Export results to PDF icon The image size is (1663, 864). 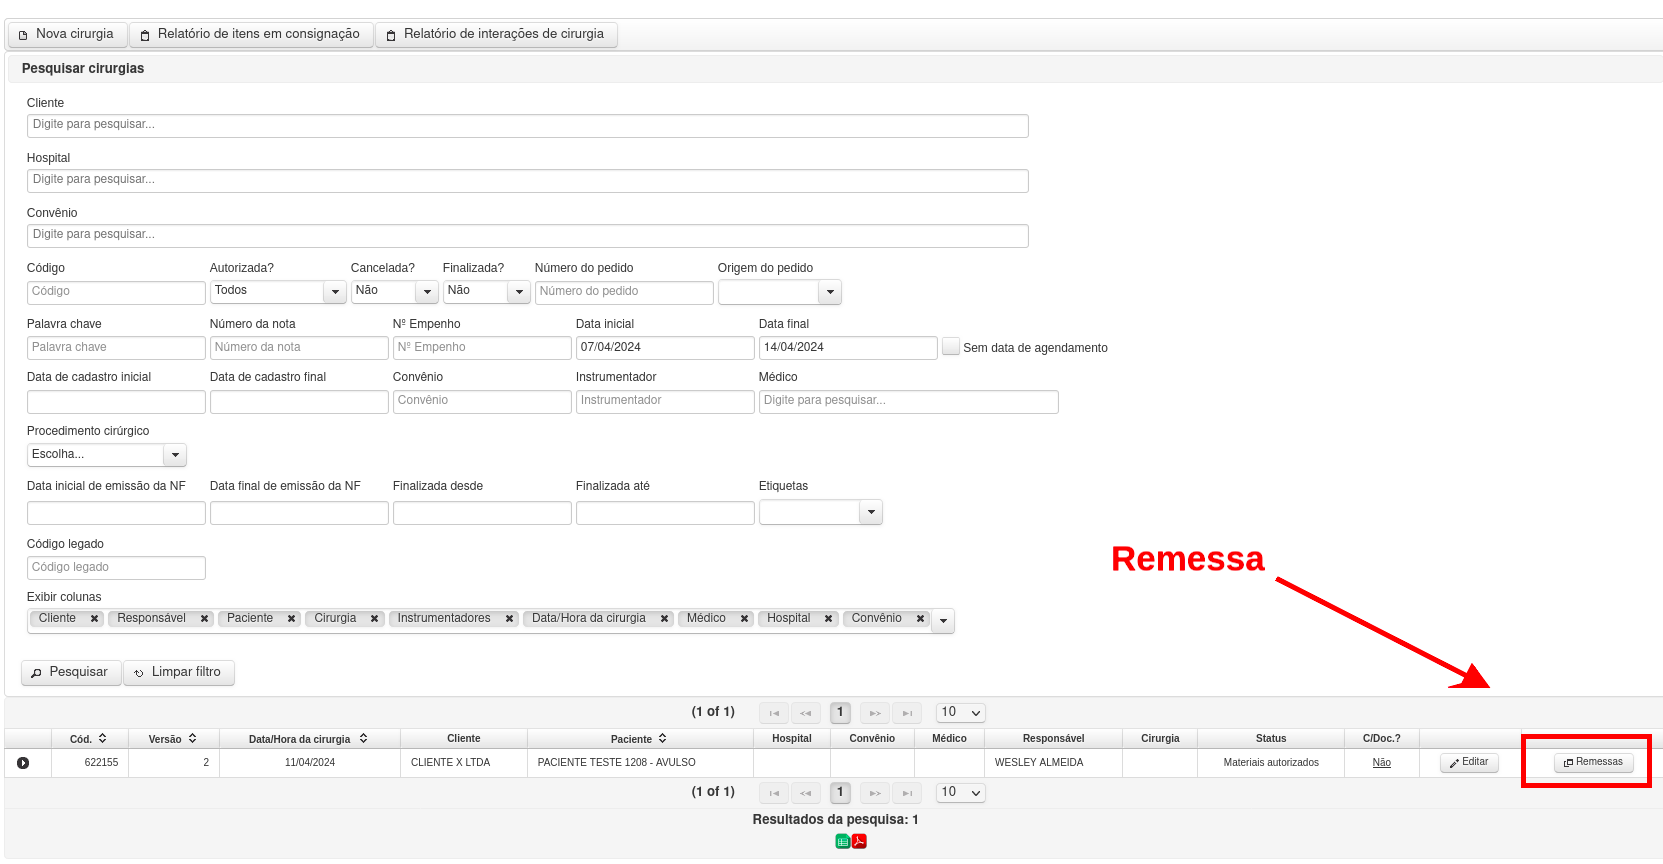pos(859,841)
